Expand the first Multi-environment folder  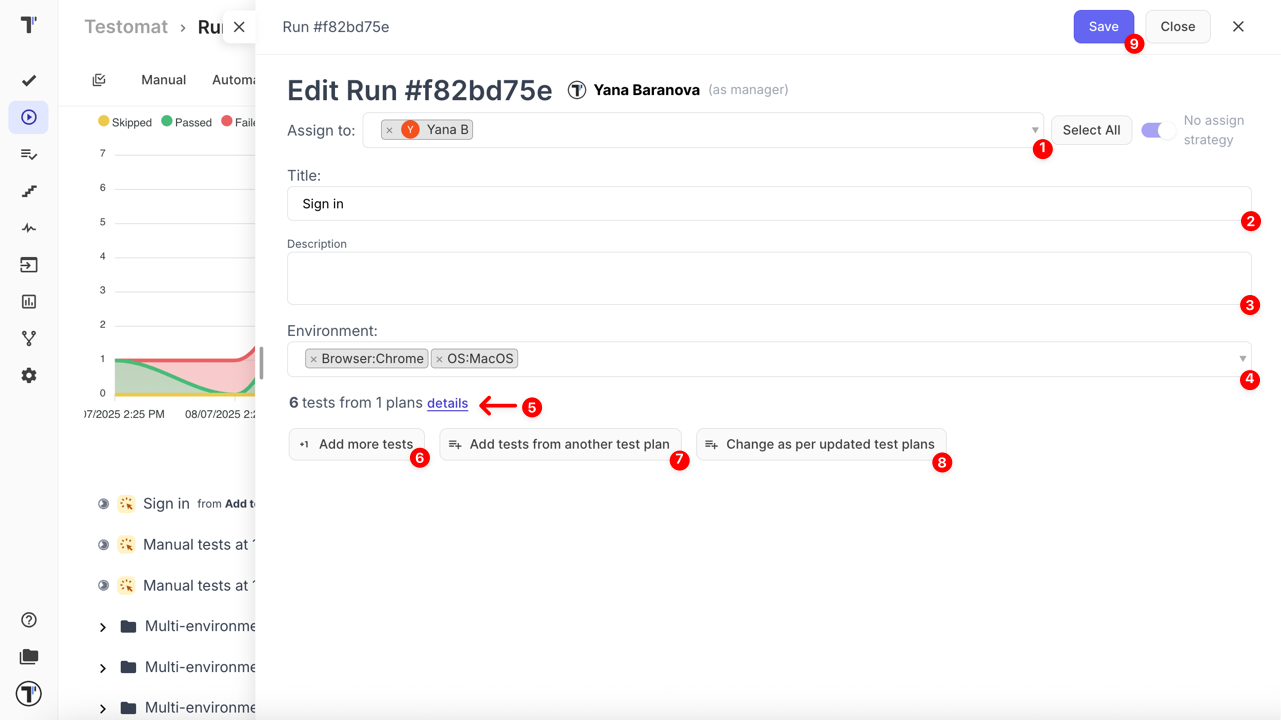(x=103, y=627)
